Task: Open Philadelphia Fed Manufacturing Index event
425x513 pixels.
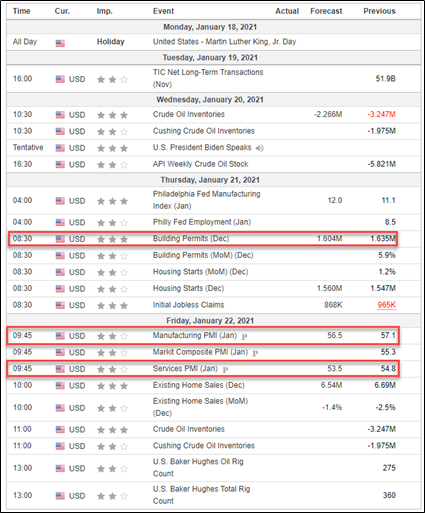Action: point(206,200)
